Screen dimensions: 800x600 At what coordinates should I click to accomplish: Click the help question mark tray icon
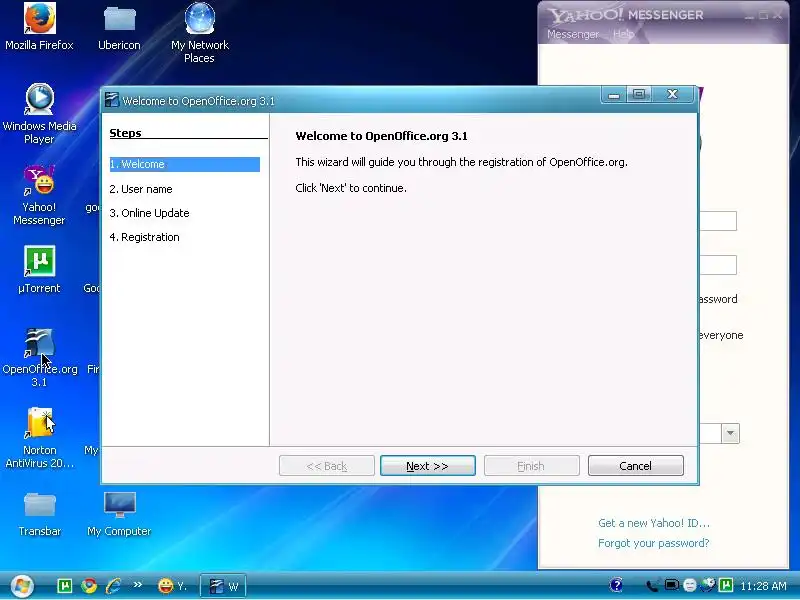click(x=616, y=585)
